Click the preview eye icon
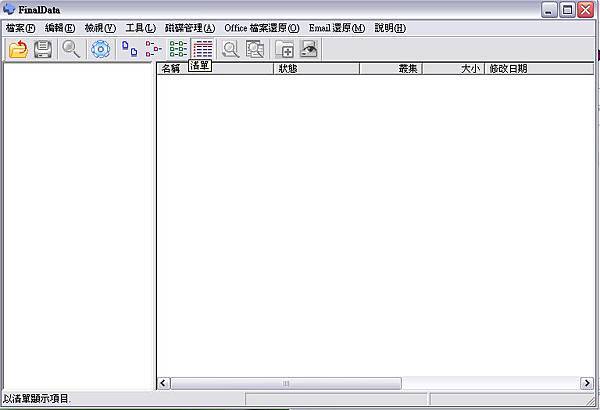The height and width of the screenshot is (410, 600). click(309, 49)
